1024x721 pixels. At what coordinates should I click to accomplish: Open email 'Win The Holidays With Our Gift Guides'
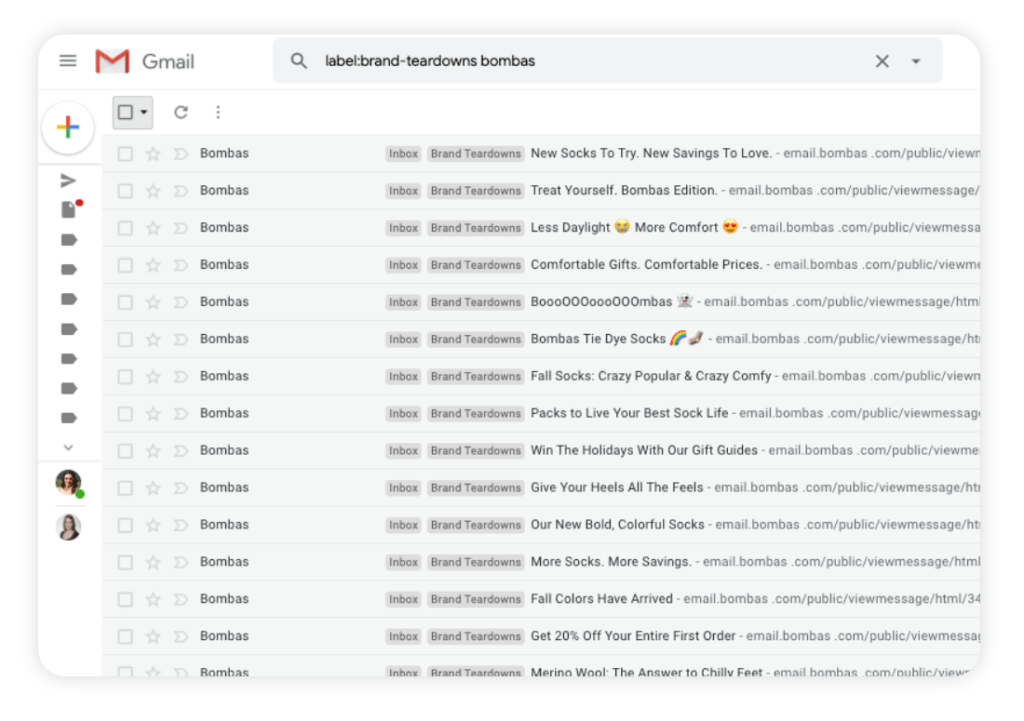pyautogui.click(x=541, y=451)
